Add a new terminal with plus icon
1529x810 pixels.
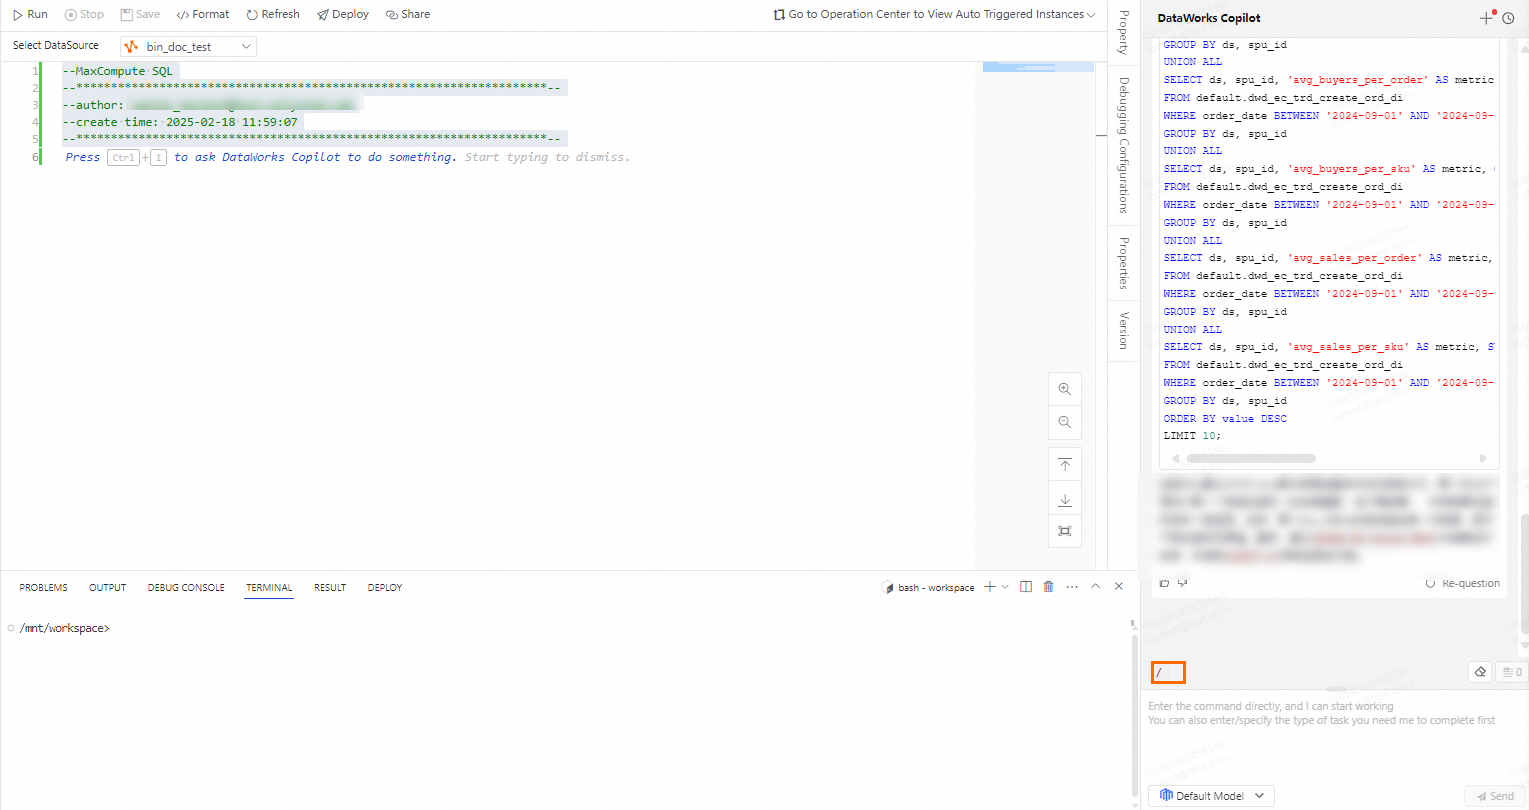pyautogui.click(x=990, y=587)
